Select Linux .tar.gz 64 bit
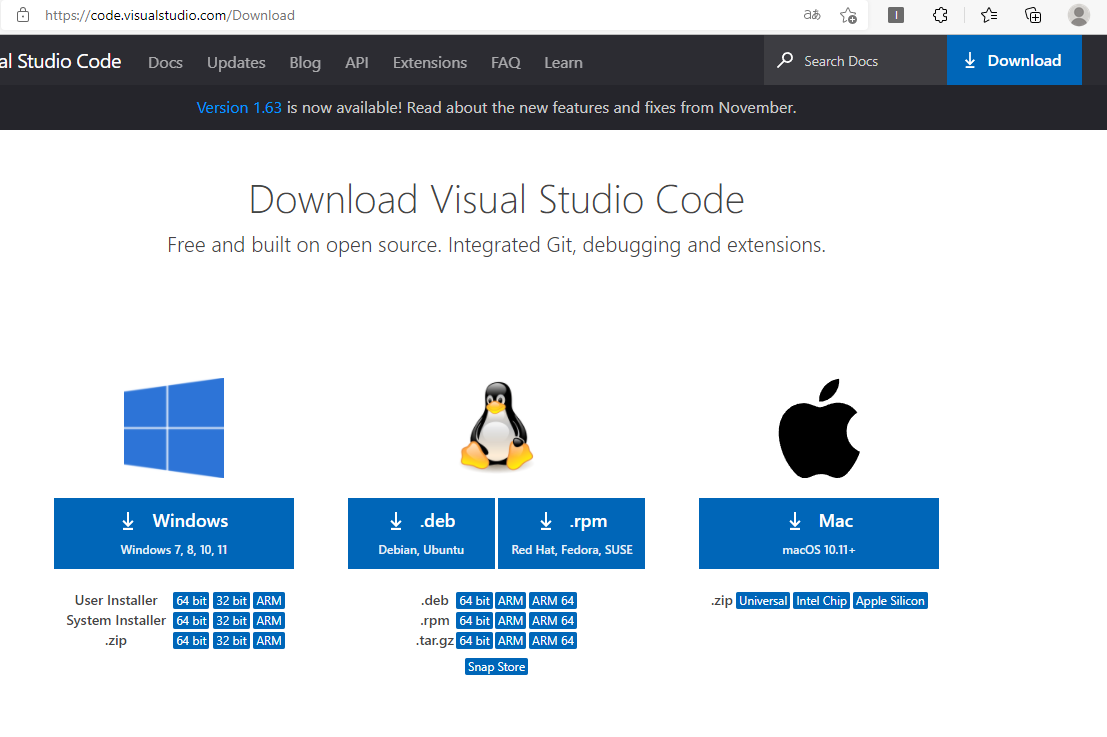Viewport: 1107px width, 737px height. 474,640
